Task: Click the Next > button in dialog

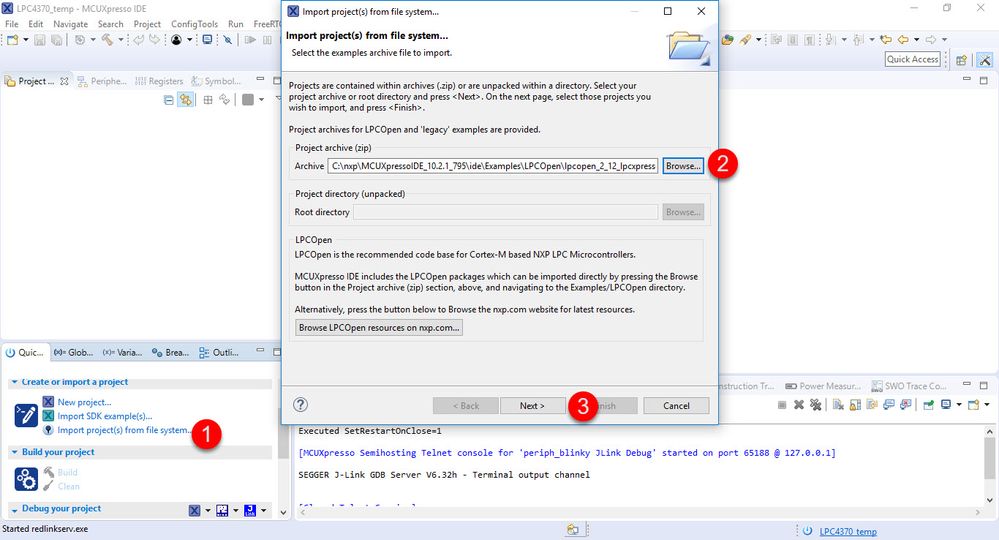Action: (x=532, y=406)
